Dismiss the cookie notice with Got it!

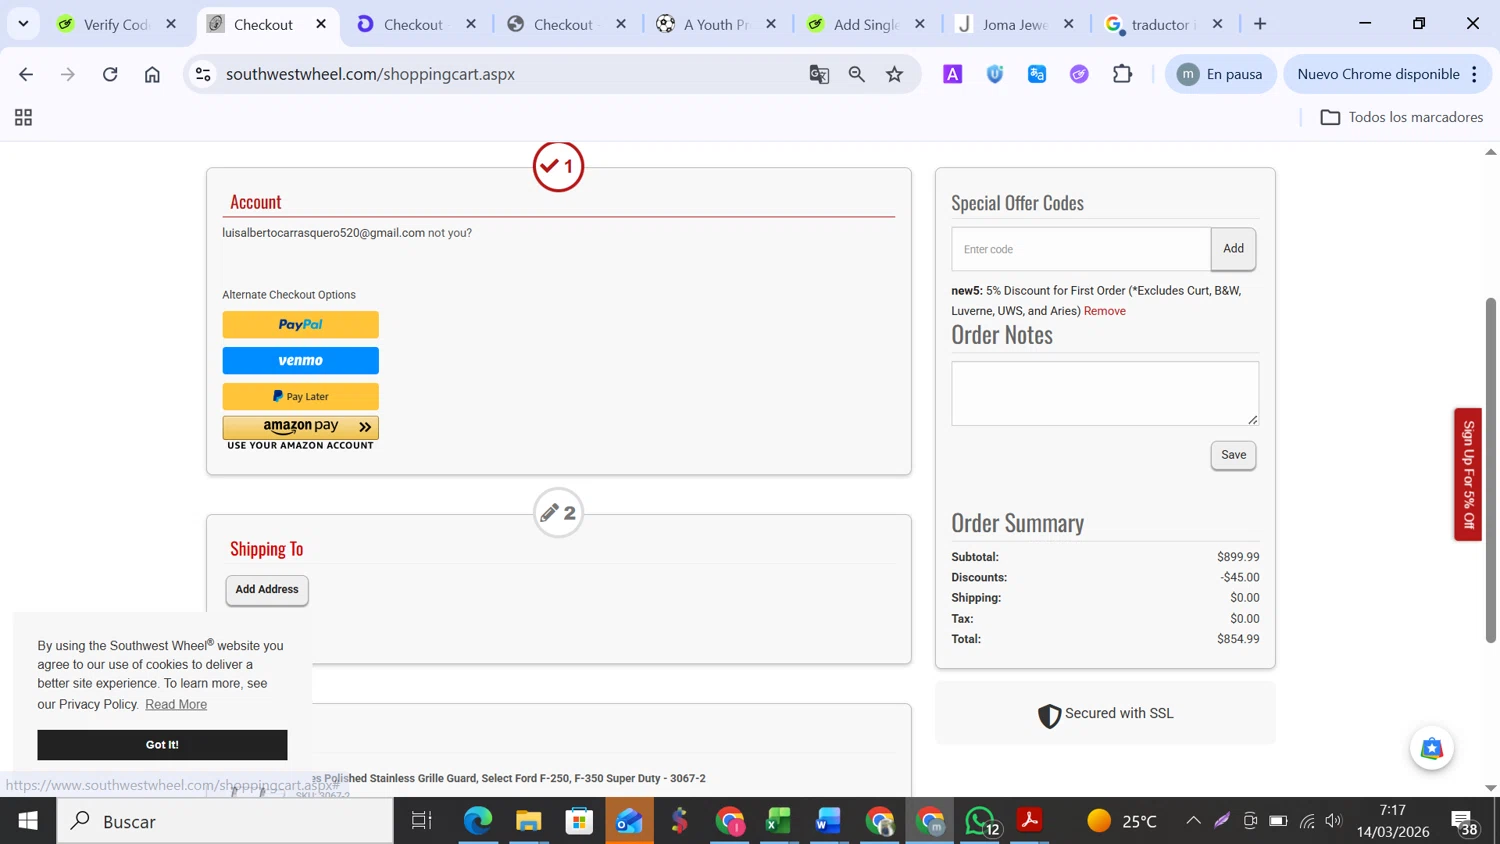(162, 745)
